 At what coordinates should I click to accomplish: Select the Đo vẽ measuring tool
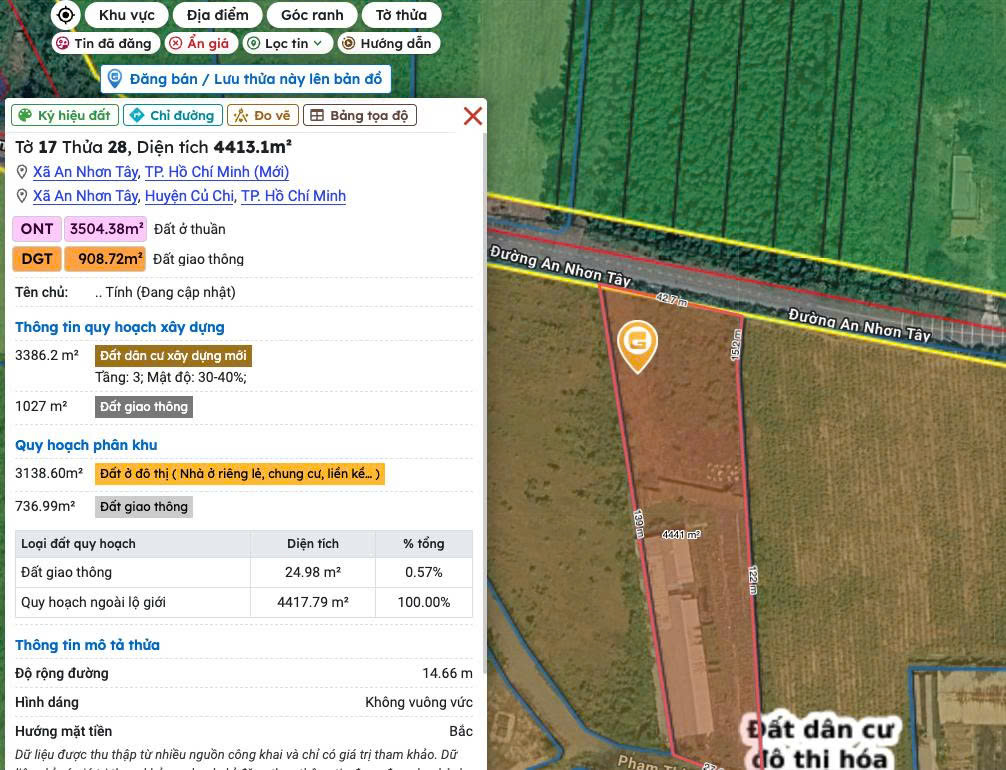click(x=262, y=116)
